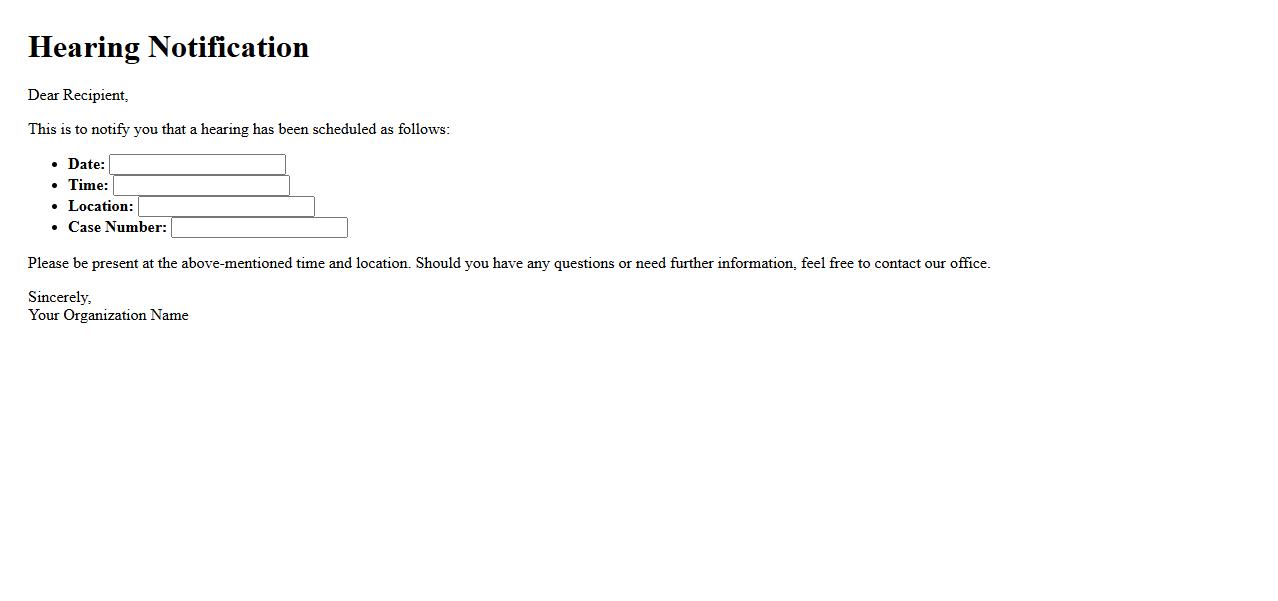Click the "Dear Recipient," greeting
This screenshot has width=1278, height=601.
[78, 95]
